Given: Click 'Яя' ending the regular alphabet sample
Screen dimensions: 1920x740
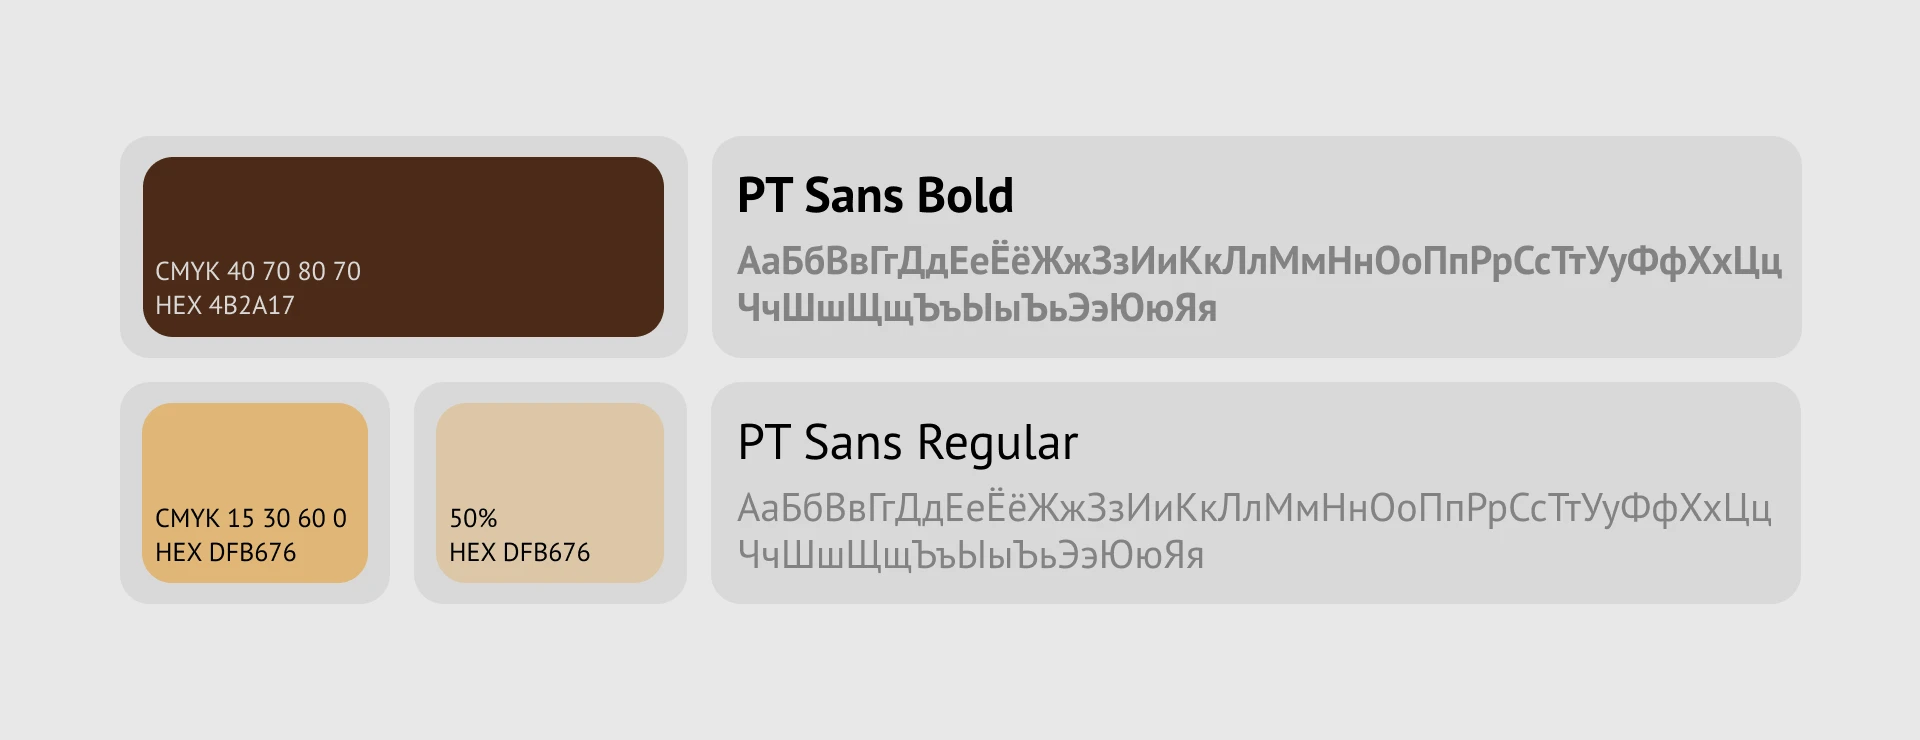Looking at the screenshot, I should pyautogui.click(x=1185, y=555).
